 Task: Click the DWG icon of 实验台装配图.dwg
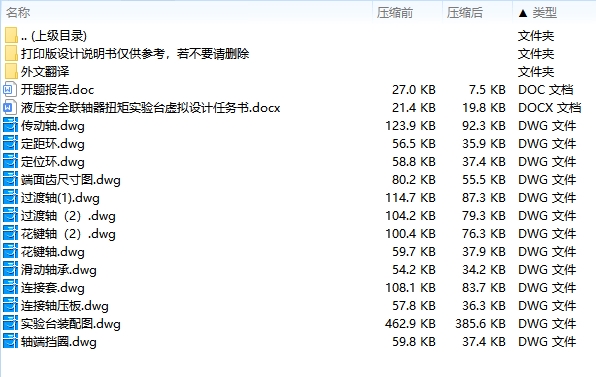coord(10,324)
